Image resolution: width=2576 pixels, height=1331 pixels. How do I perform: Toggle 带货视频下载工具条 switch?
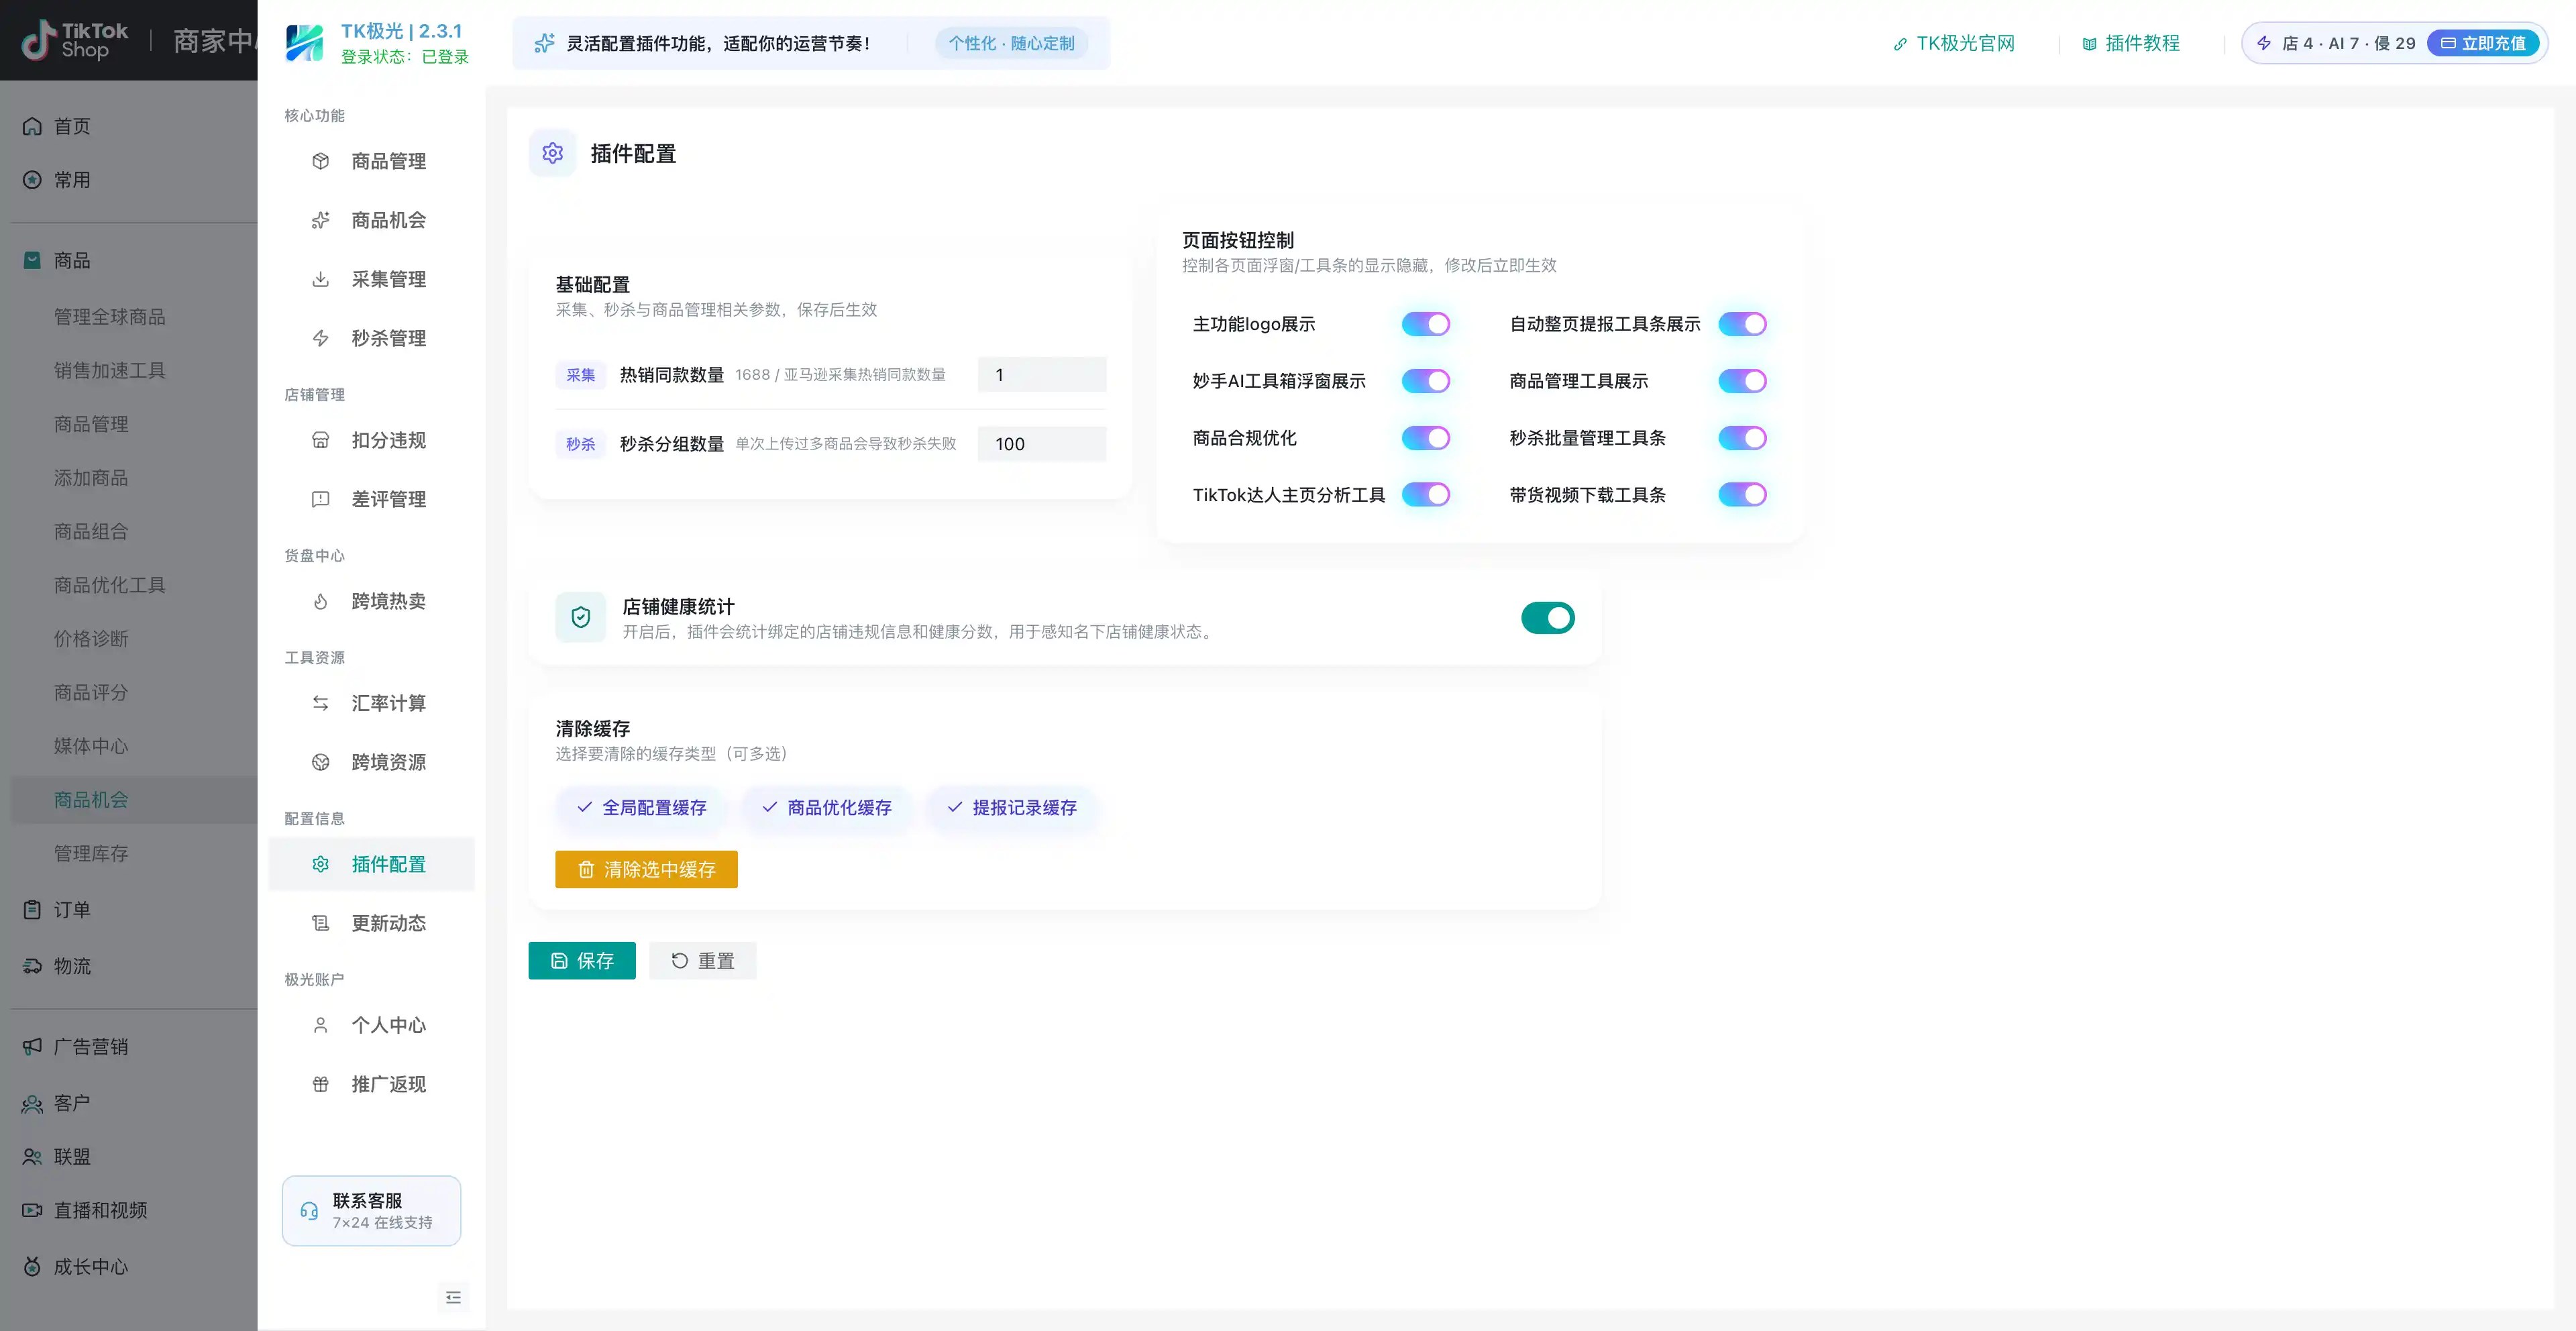(x=1742, y=495)
